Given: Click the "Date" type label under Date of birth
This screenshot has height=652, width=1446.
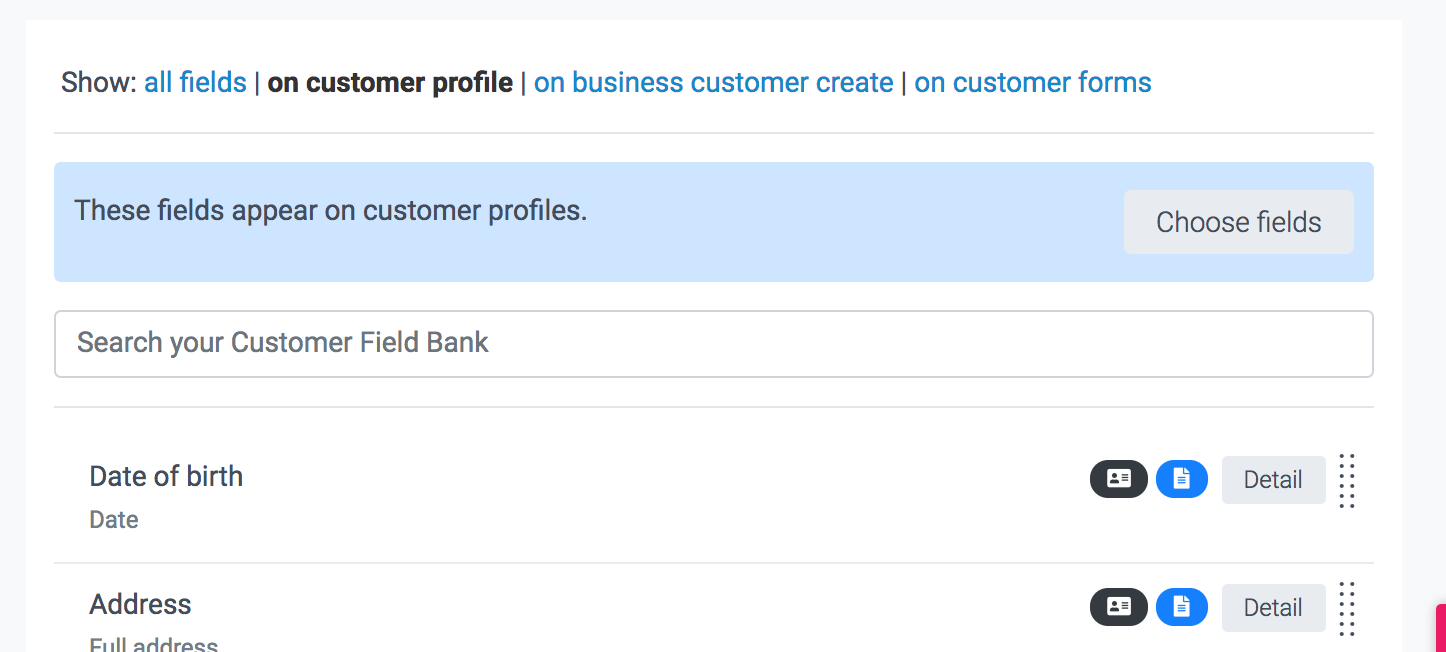Looking at the screenshot, I should pyautogui.click(x=114, y=520).
